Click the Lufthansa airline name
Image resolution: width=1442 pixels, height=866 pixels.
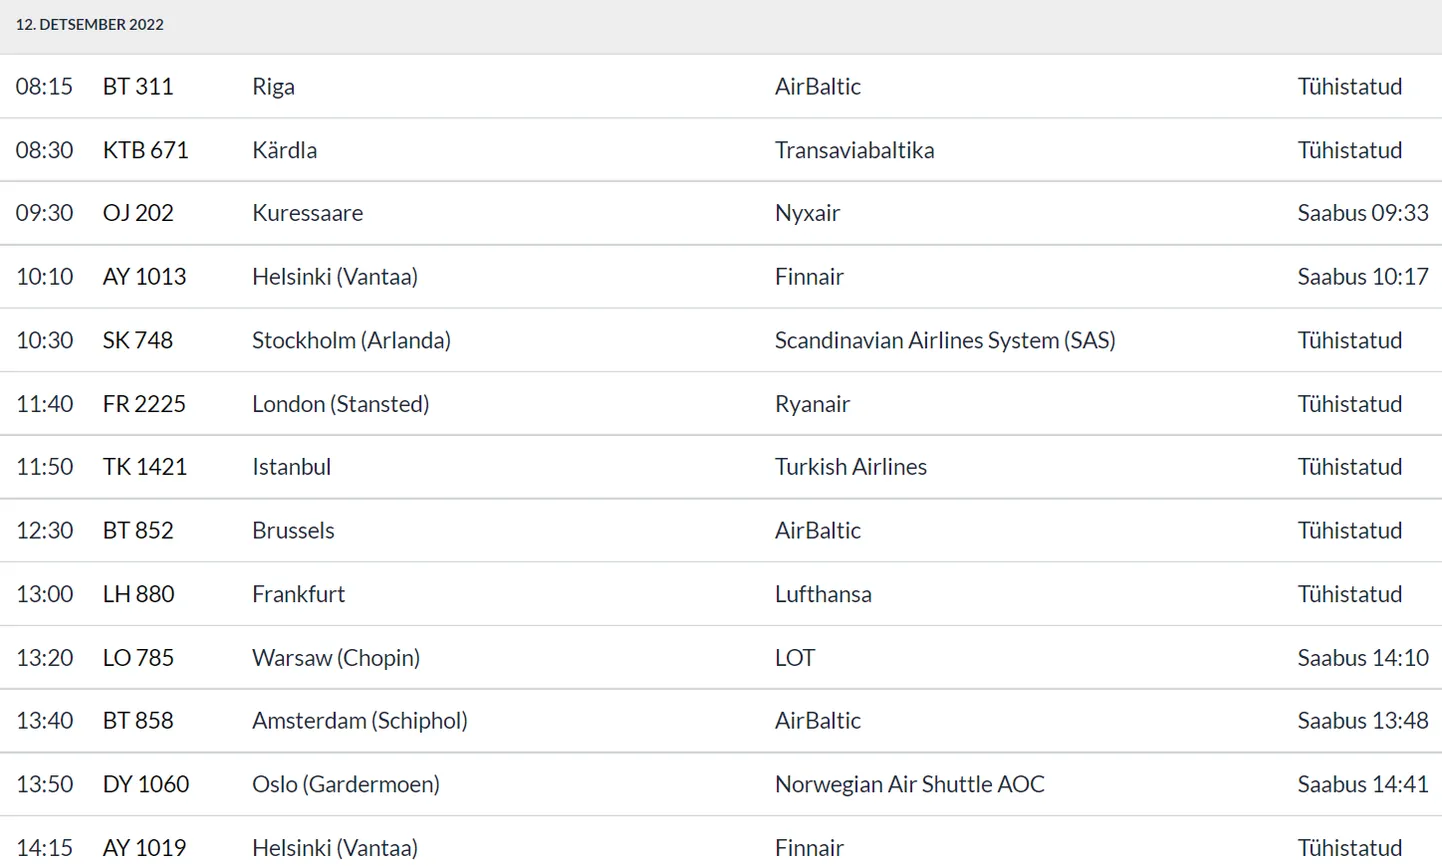(x=823, y=594)
